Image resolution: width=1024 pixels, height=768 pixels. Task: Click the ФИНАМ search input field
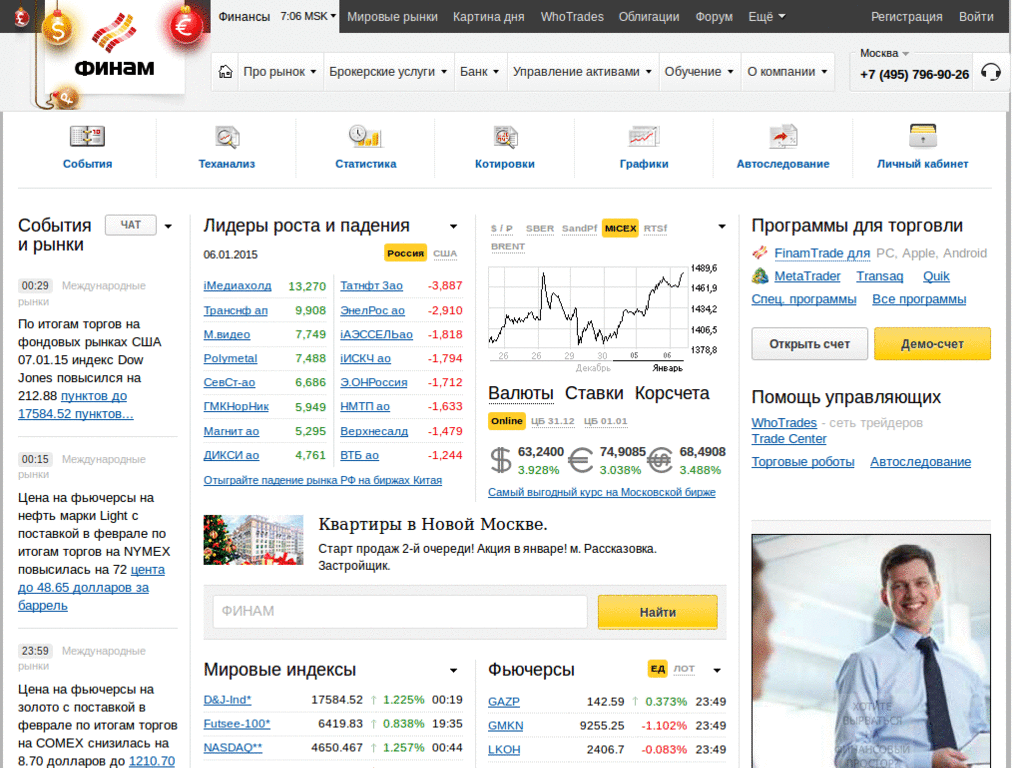[400, 611]
